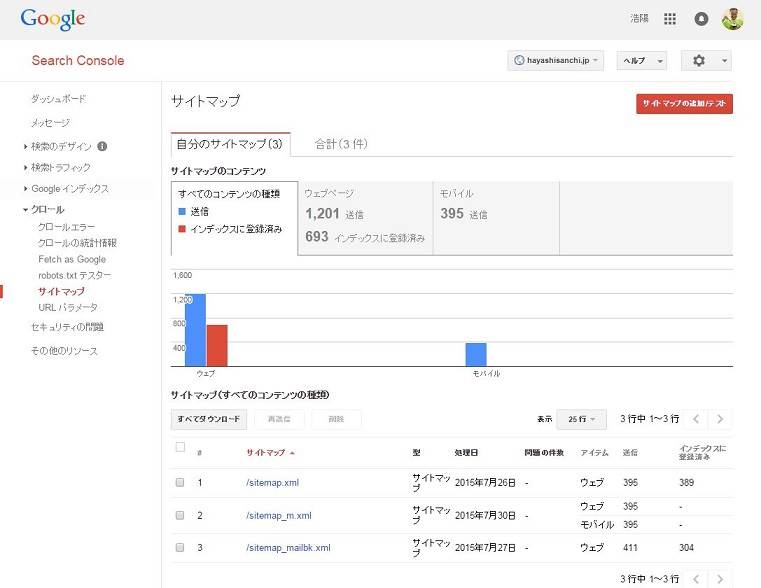Open the ヘルプ dropdown
Viewport: 761px width, 588px height.
tap(642, 61)
